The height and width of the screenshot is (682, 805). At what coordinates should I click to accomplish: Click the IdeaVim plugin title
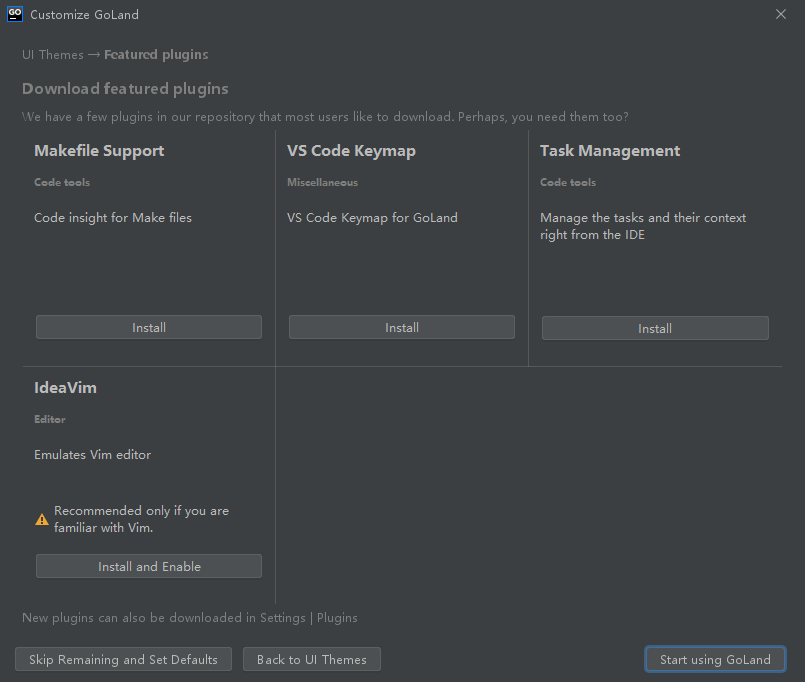point(65,387)
